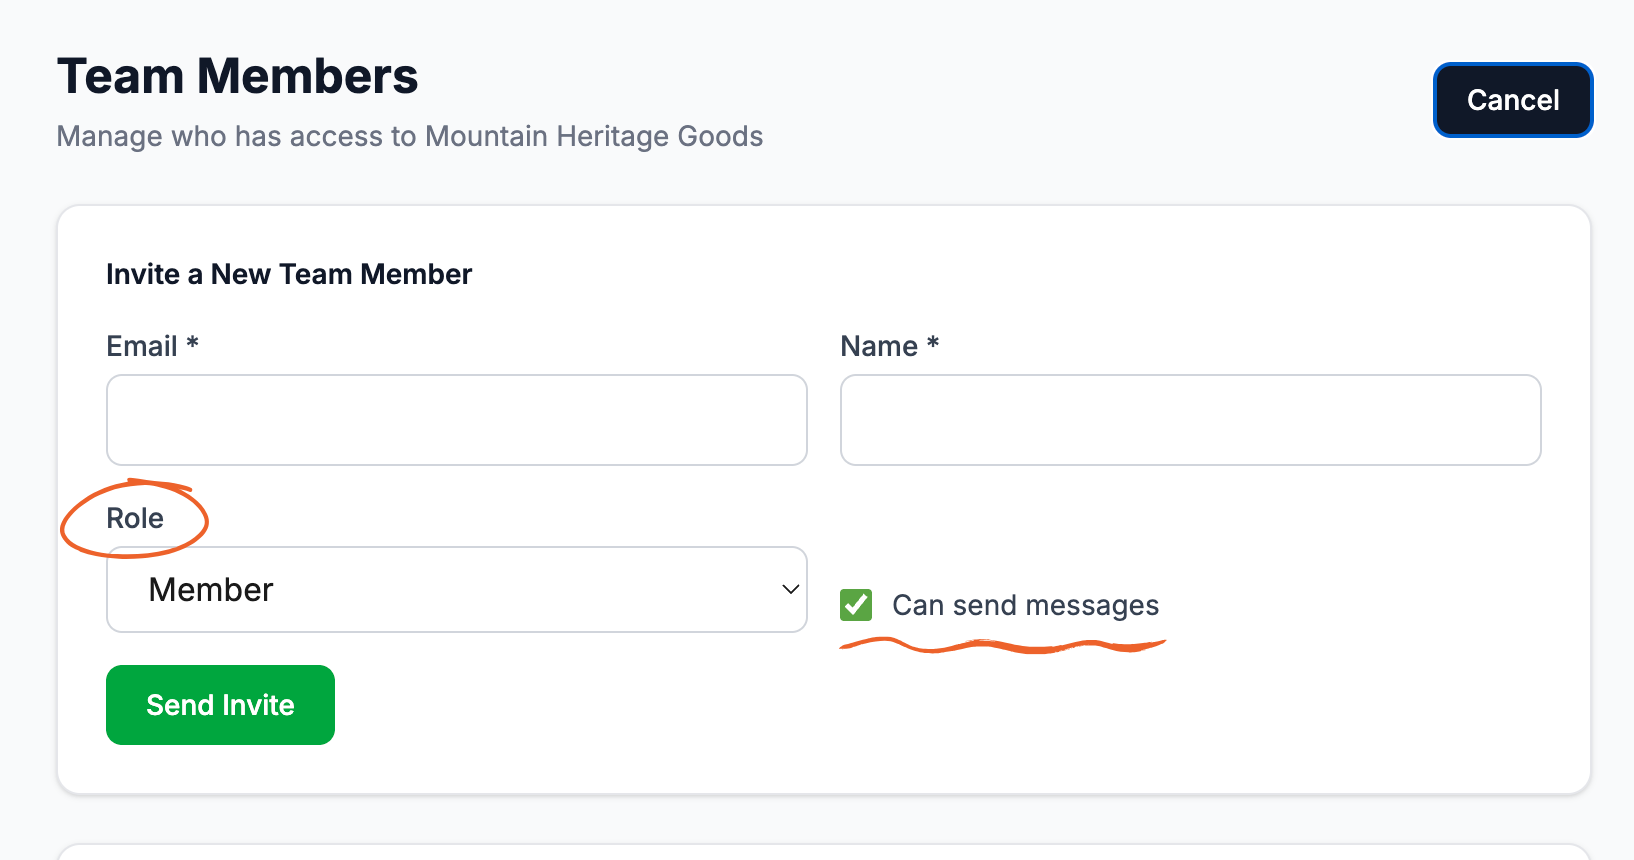Click the circled Role label
Viewport: 1634px width, 860px height.
135,518
